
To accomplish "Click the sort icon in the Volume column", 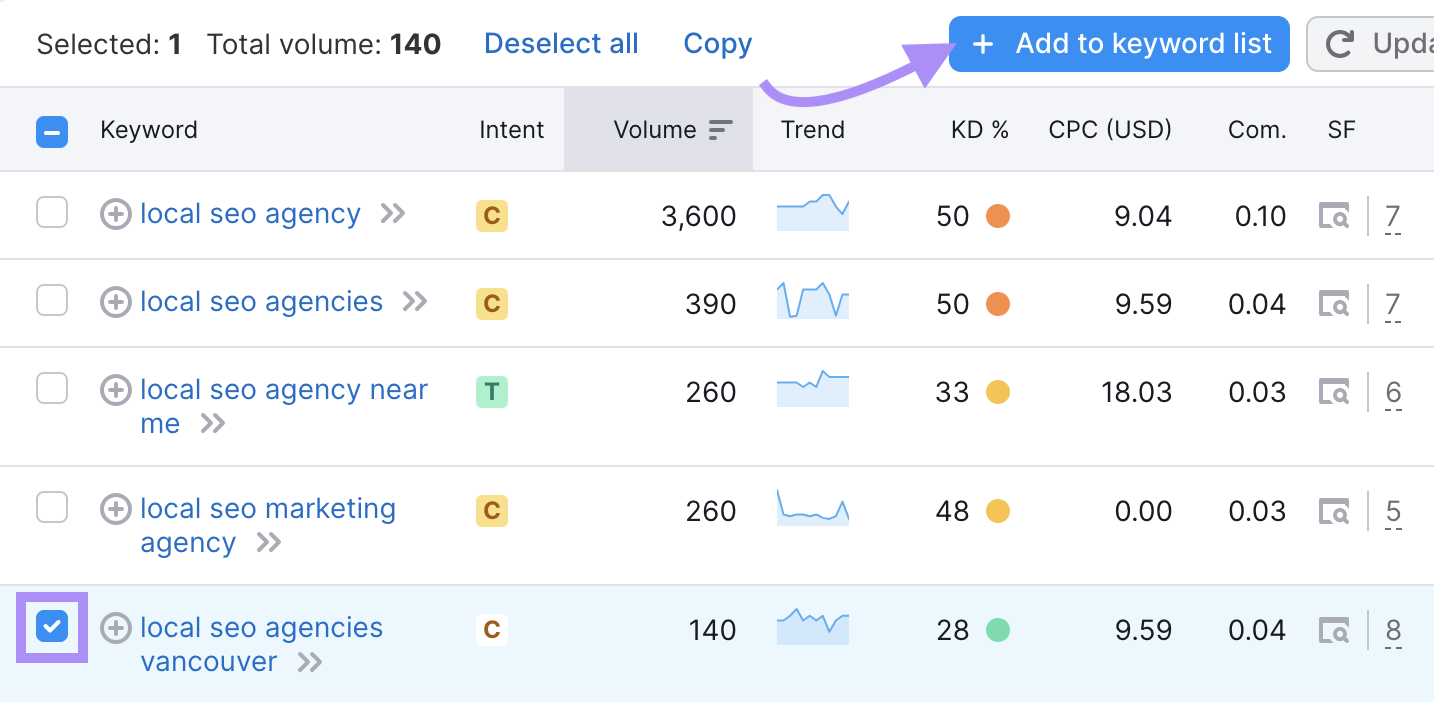I will click(718, 129).
